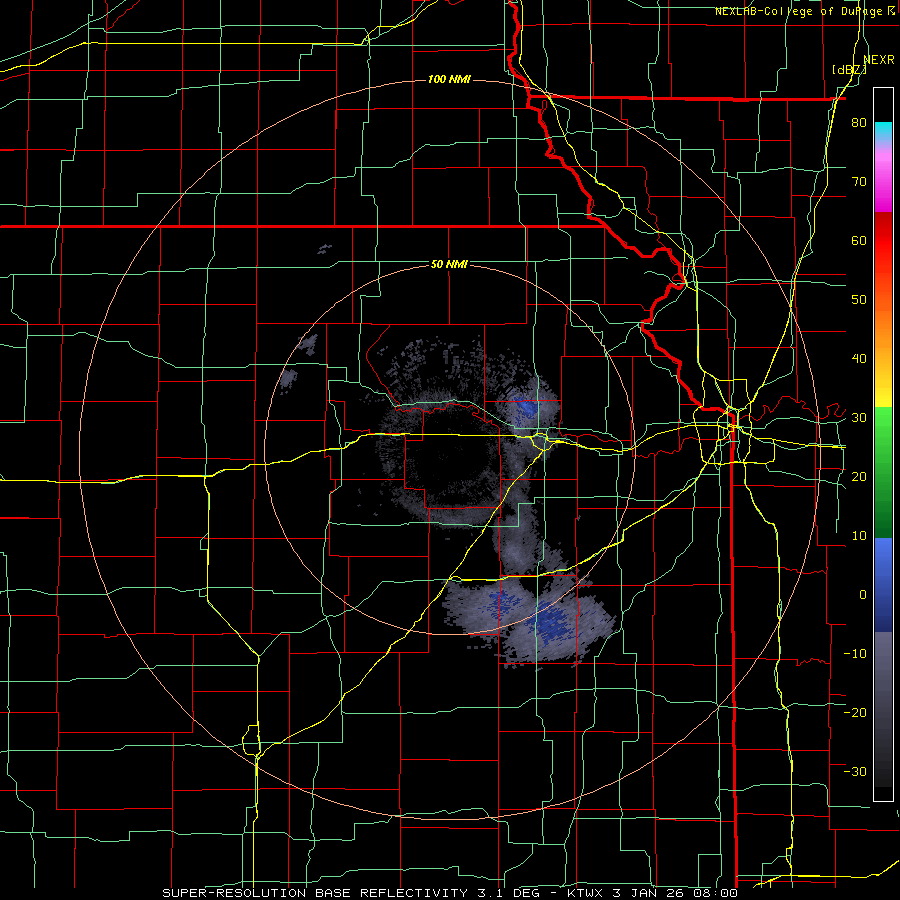
Task: Click the KTWX 3 JAN 26 08:00 timestamp
Action: [x=651, y=893]
